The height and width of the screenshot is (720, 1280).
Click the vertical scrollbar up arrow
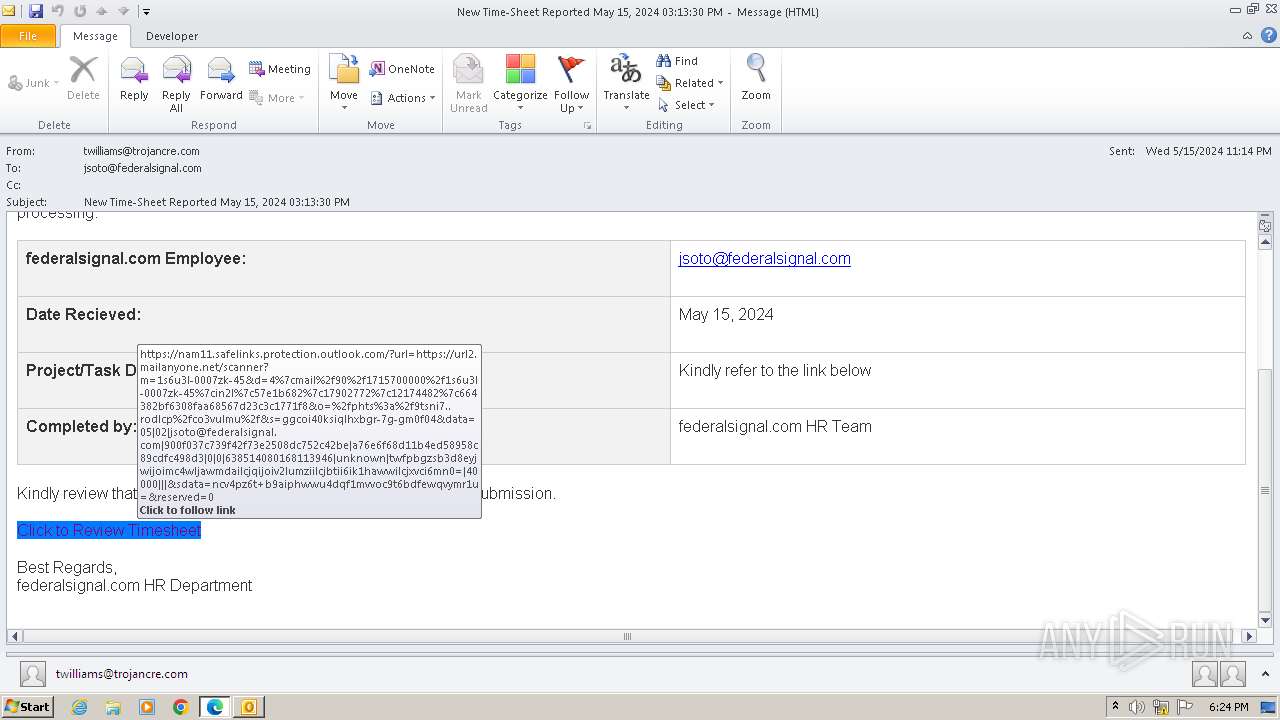point(1265,242)
